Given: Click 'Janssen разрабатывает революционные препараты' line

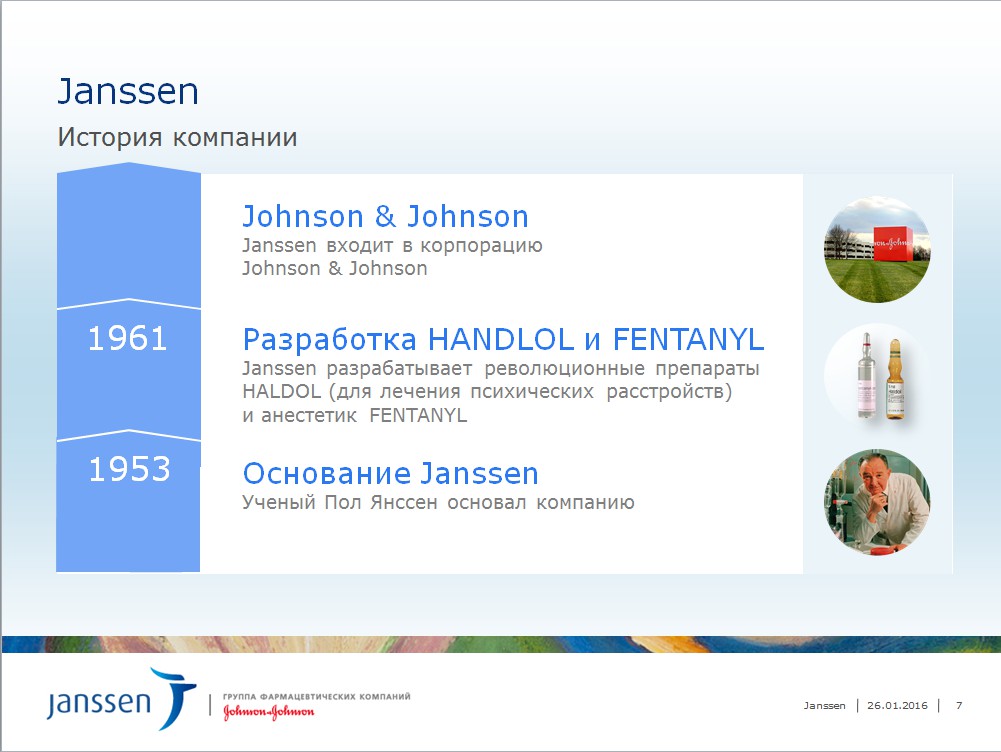Looking at the screenshot, I should [500, 369].
